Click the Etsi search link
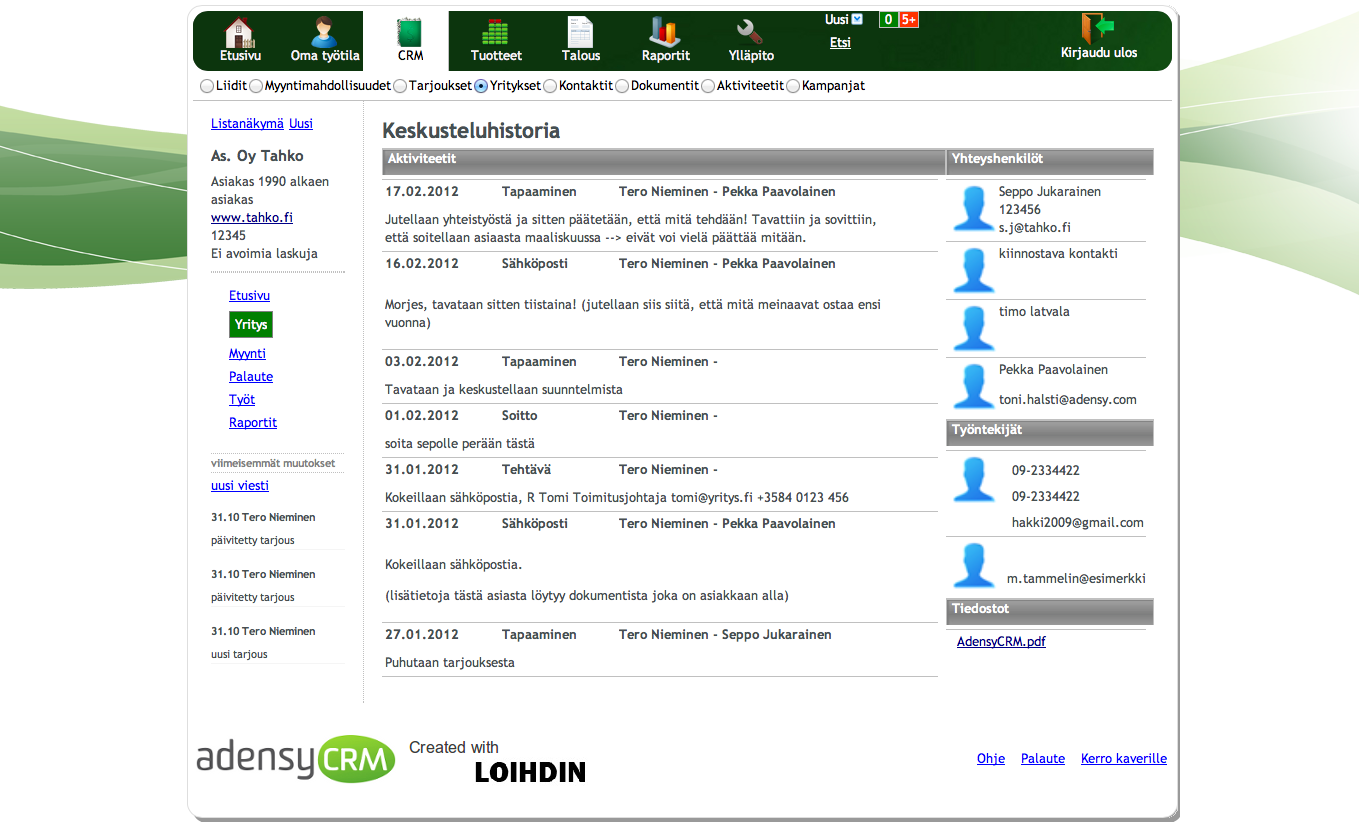 tap(840, 43)
